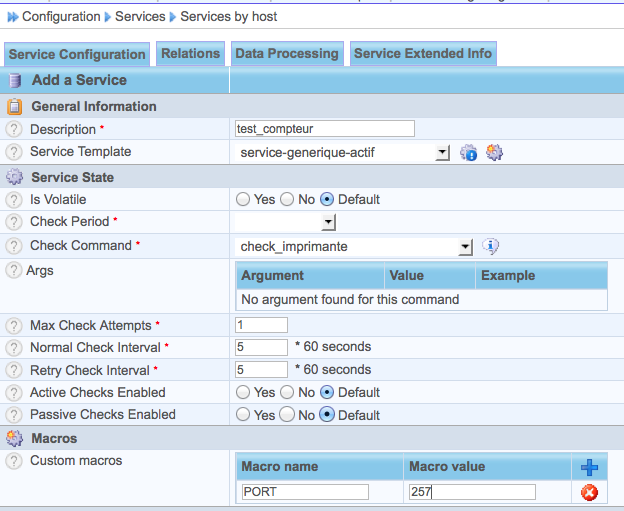The height and width of the screenshot is (511, 624).
Task: Delete the PORT macro with the red X icon
Action: coord(589,492)
